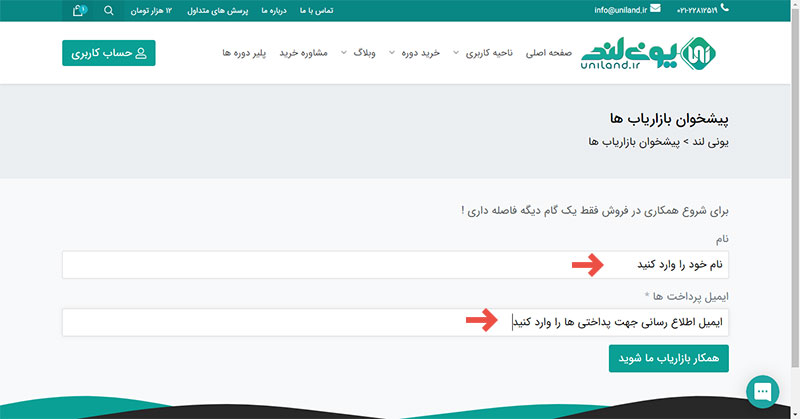Open مشاوره خرید menu item
Screen dimensions: 800x419
click(304, 53)
